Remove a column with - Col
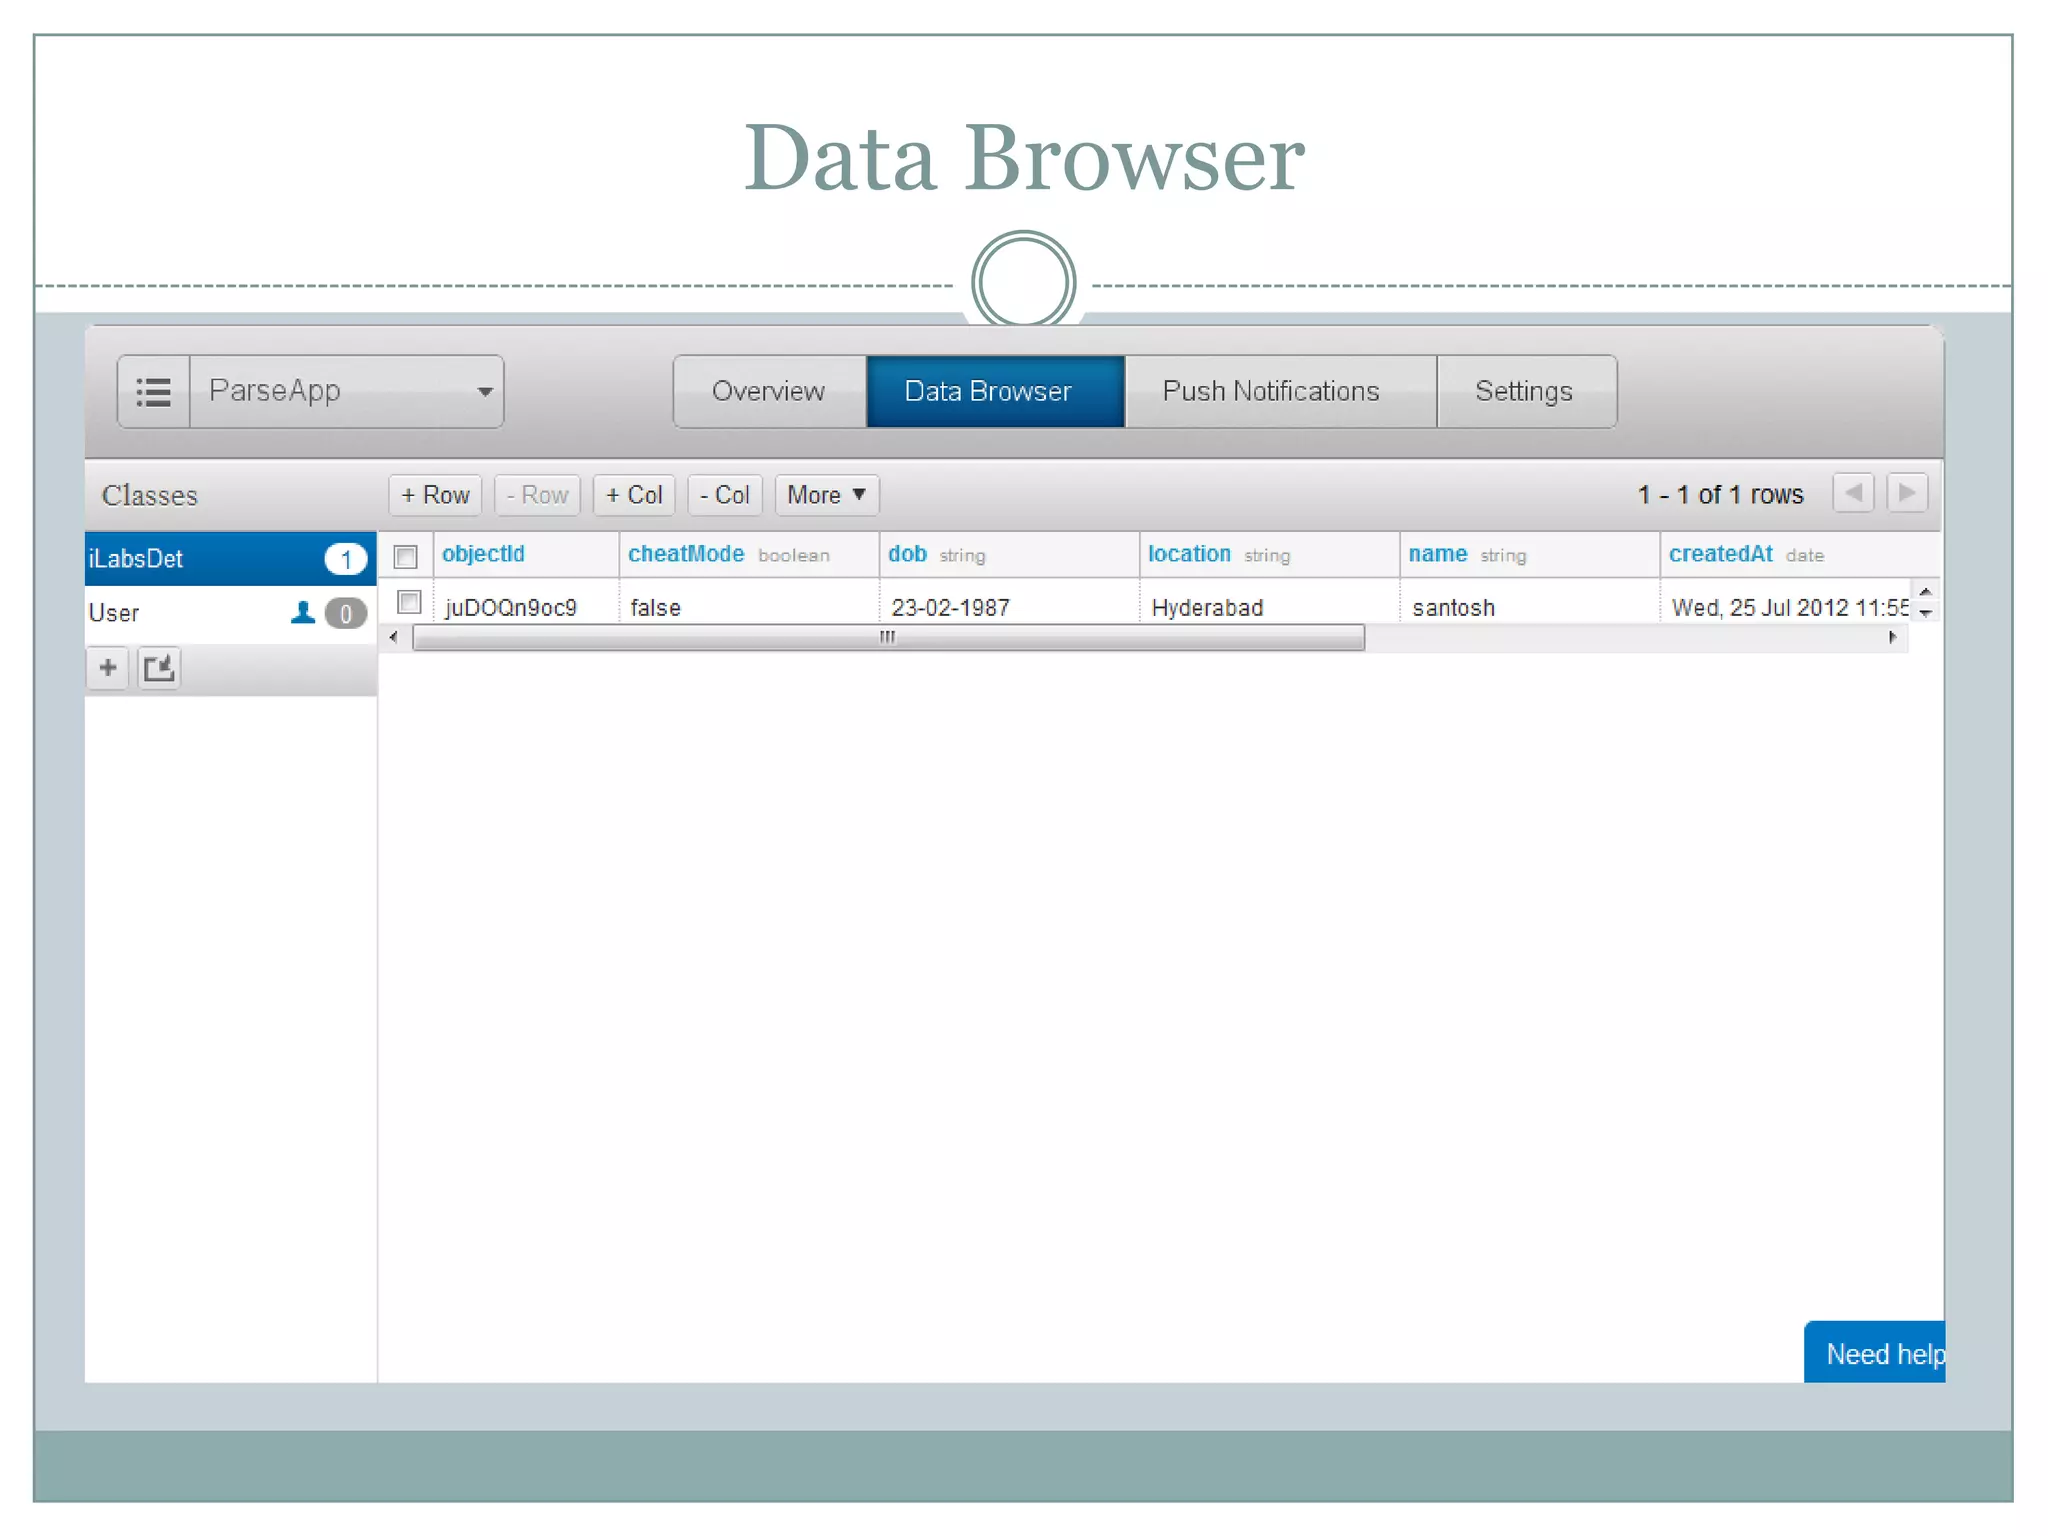Image resolution: width=2048 pixels, height=1536 pixels. pos(725,495)
